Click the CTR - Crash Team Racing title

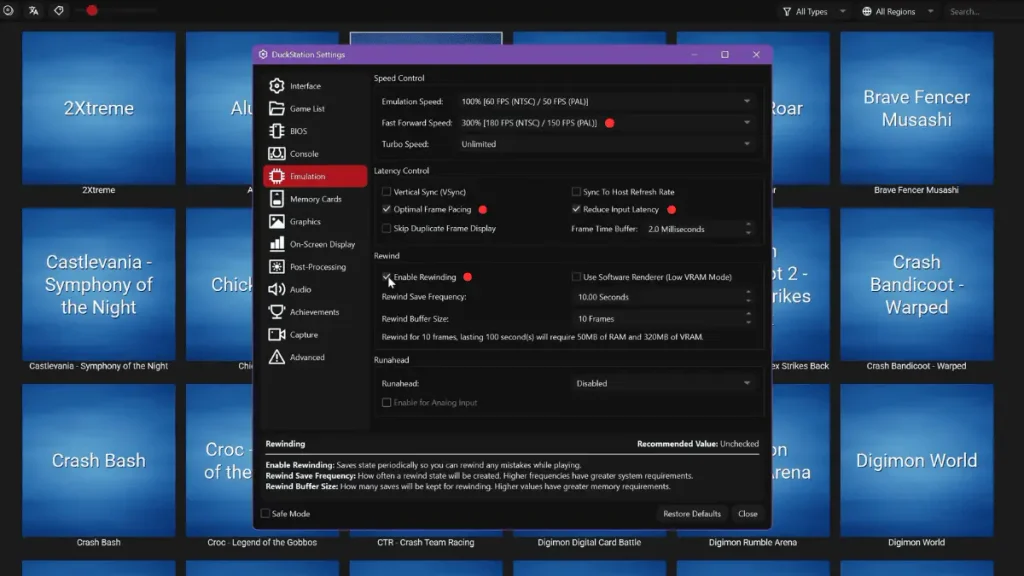pyautogui.click(x=426, y=542)
